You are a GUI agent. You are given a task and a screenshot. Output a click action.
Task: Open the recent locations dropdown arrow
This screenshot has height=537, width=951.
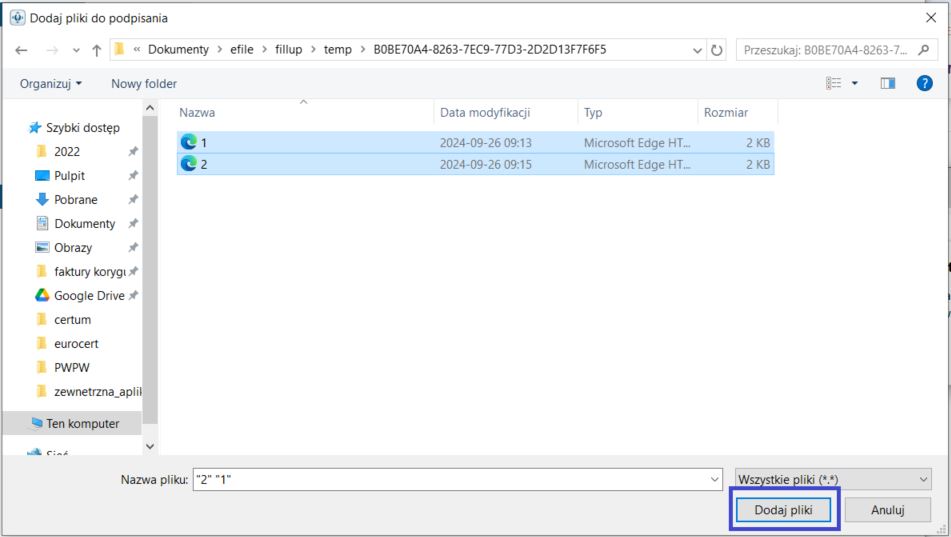click(x=76, y=50)
